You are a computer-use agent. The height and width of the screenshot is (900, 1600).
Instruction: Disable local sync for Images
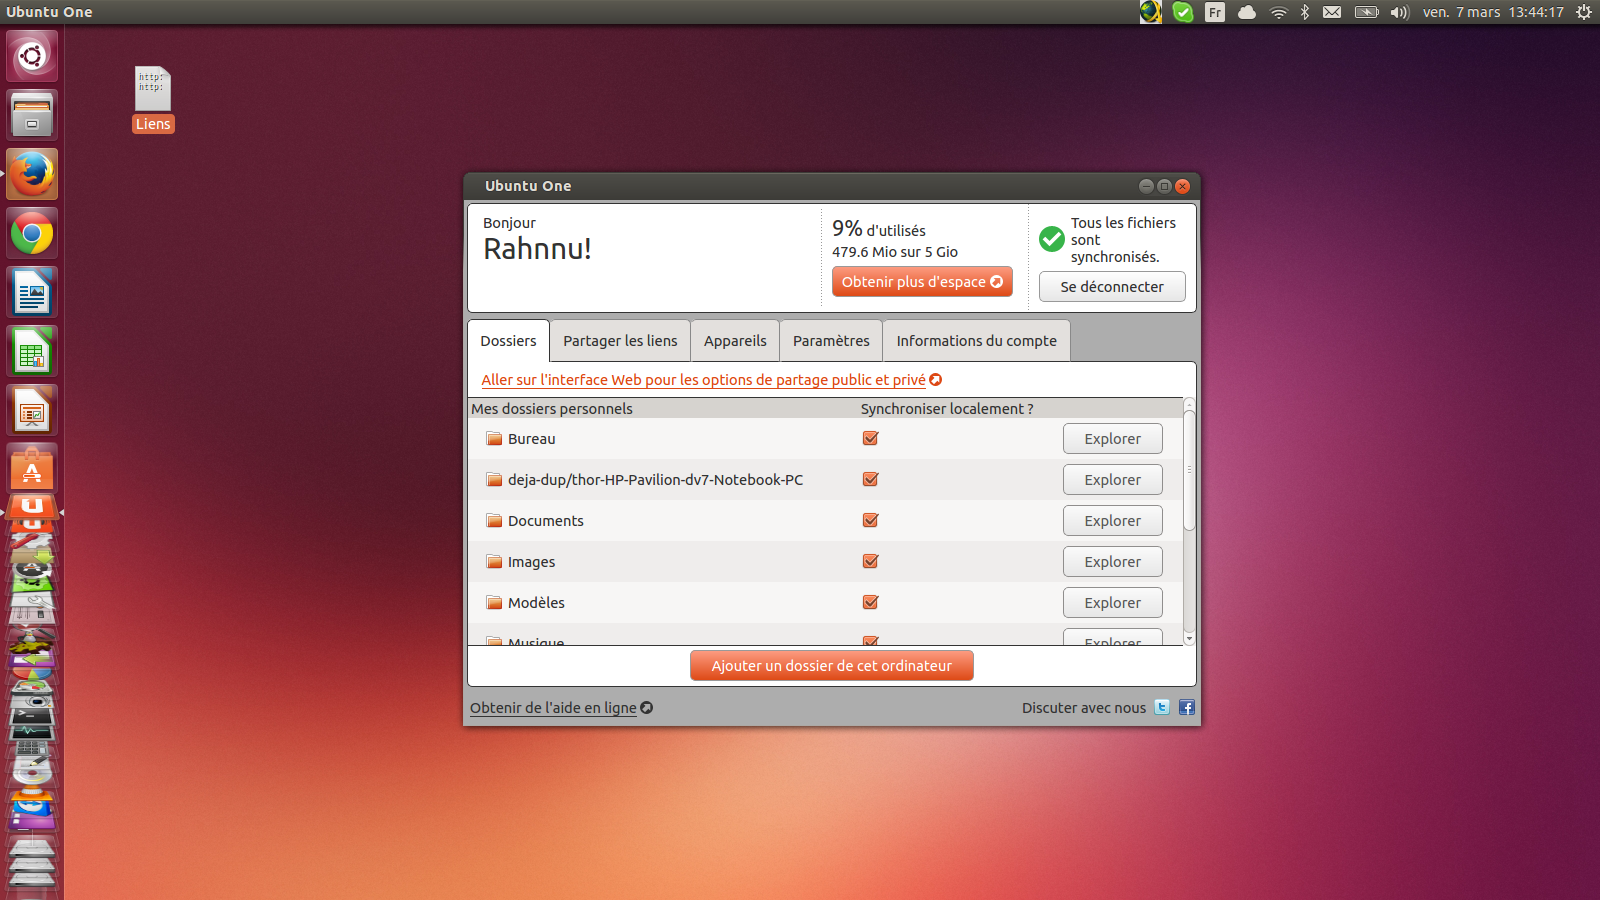[x=871, y=561]
